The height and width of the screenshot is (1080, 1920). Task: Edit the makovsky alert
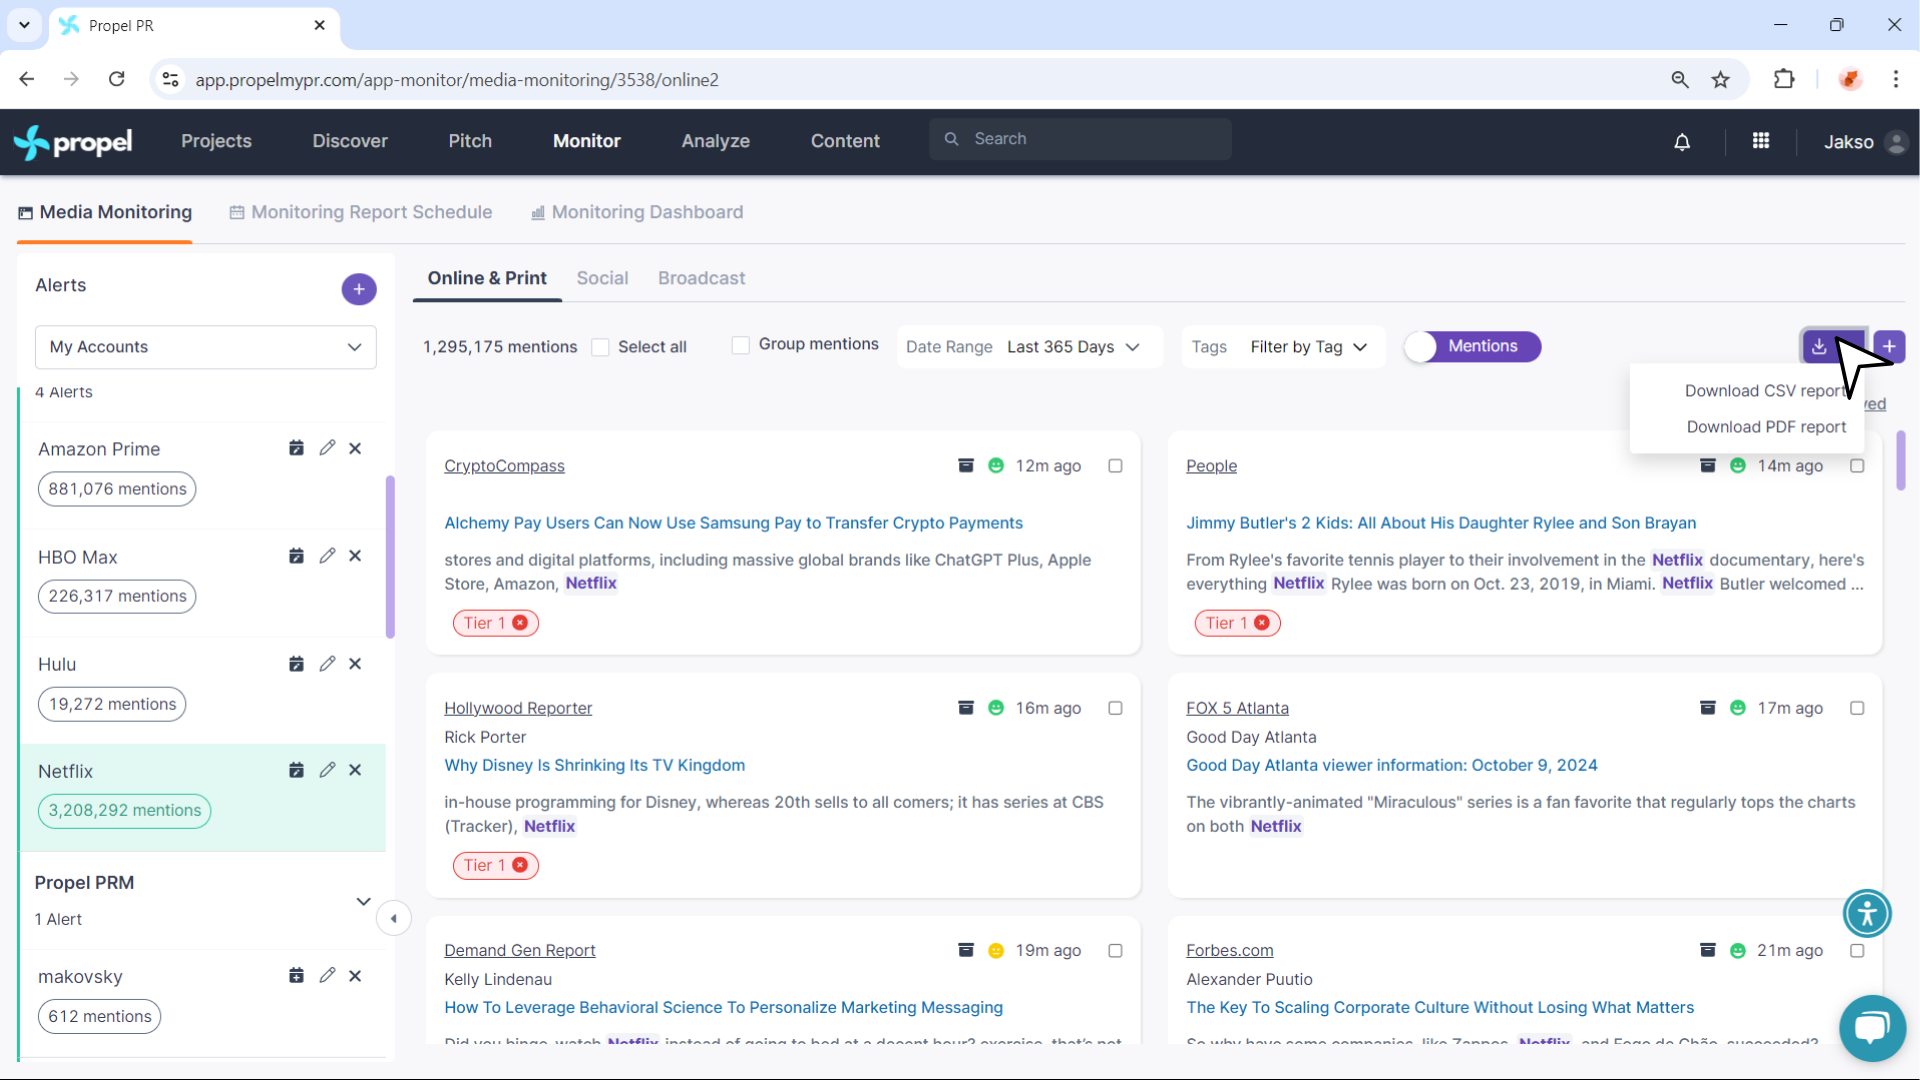327,975
